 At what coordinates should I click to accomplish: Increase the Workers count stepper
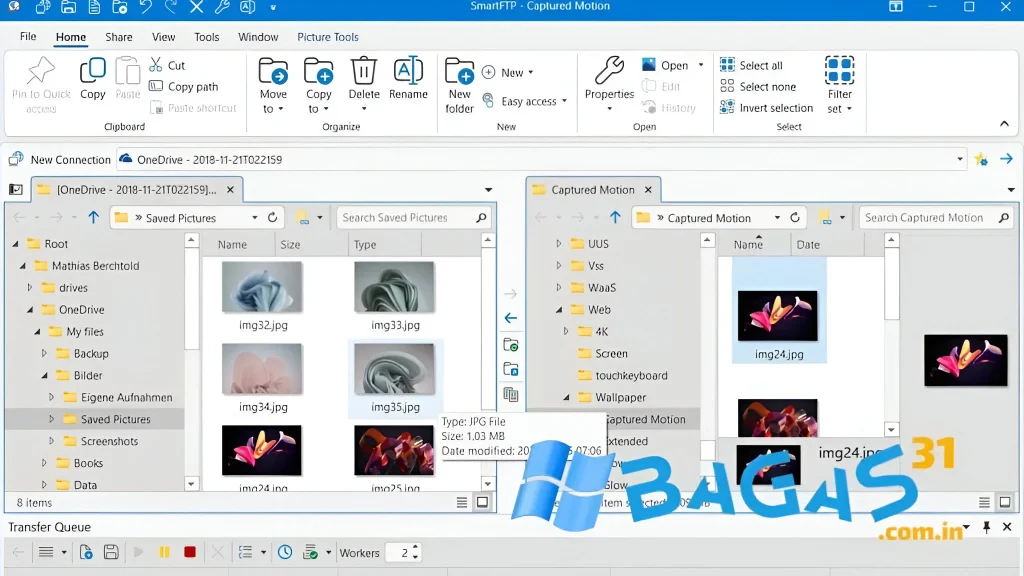(x=416, y=548)
